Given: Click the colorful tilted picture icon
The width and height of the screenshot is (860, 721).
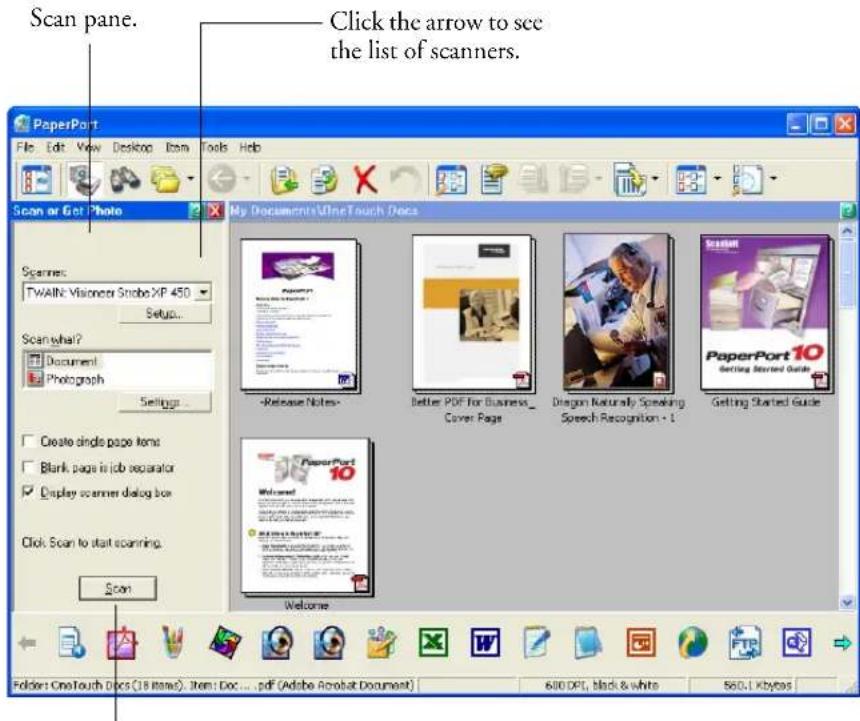Looking at the screenshot, I should tap(225, 642).
